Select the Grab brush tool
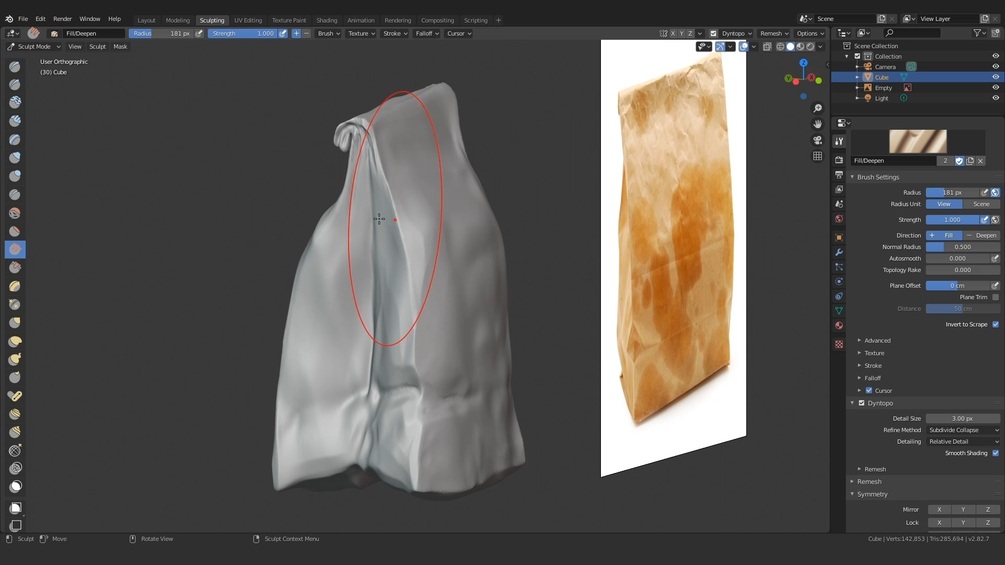 (x=15, y=323)
